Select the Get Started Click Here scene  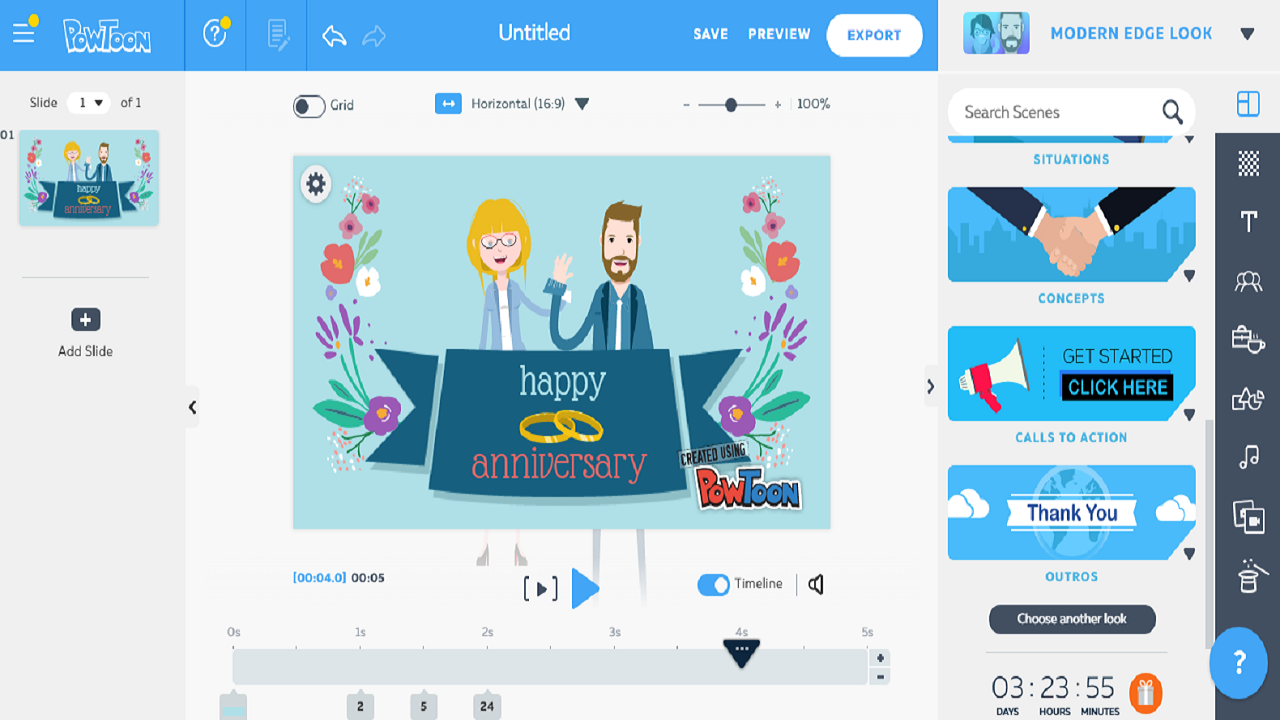click(x=1071, y=374)
